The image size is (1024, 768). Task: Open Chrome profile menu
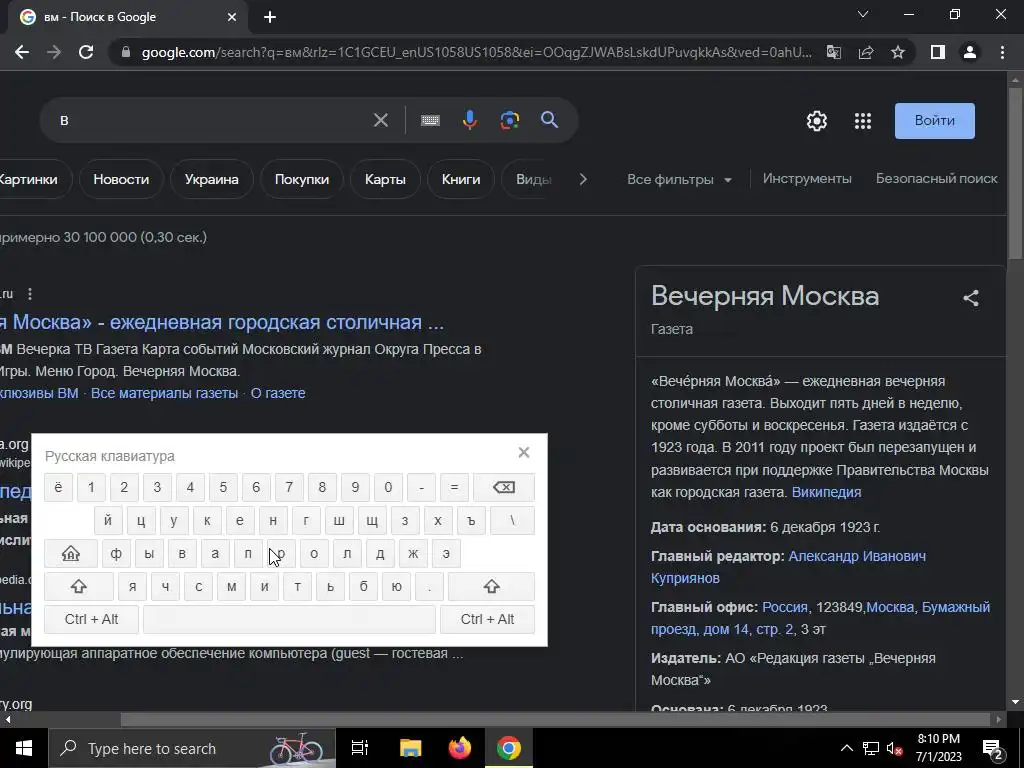[x=970, y=52]
